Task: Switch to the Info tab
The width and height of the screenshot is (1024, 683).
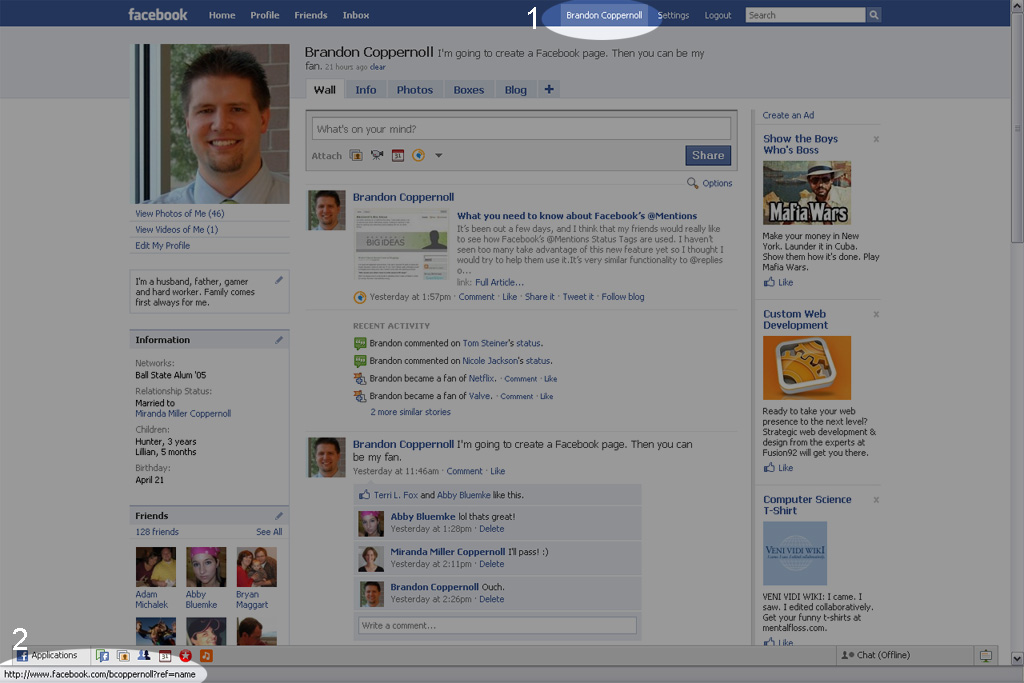Action: pyautogui.click(x=366, y=89)
